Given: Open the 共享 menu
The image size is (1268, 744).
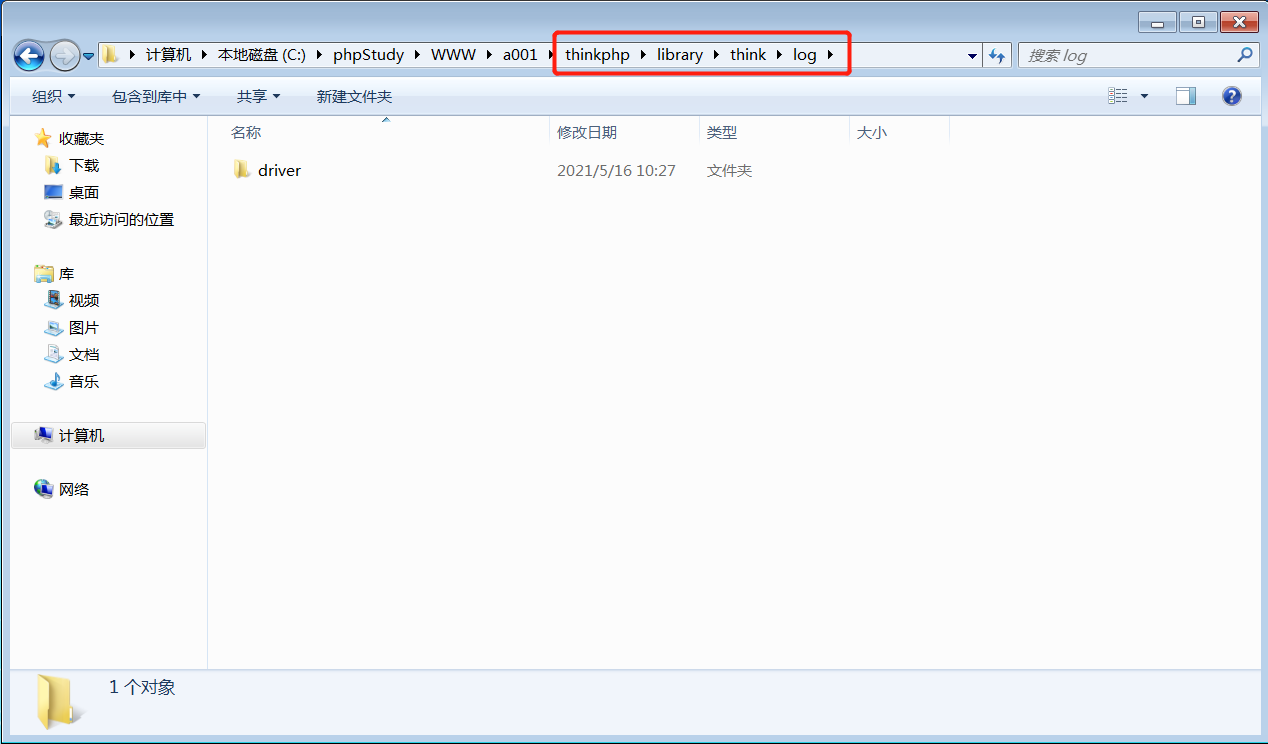Looking at the screenshot, I should pyautogui.click(x=258, y=96).
